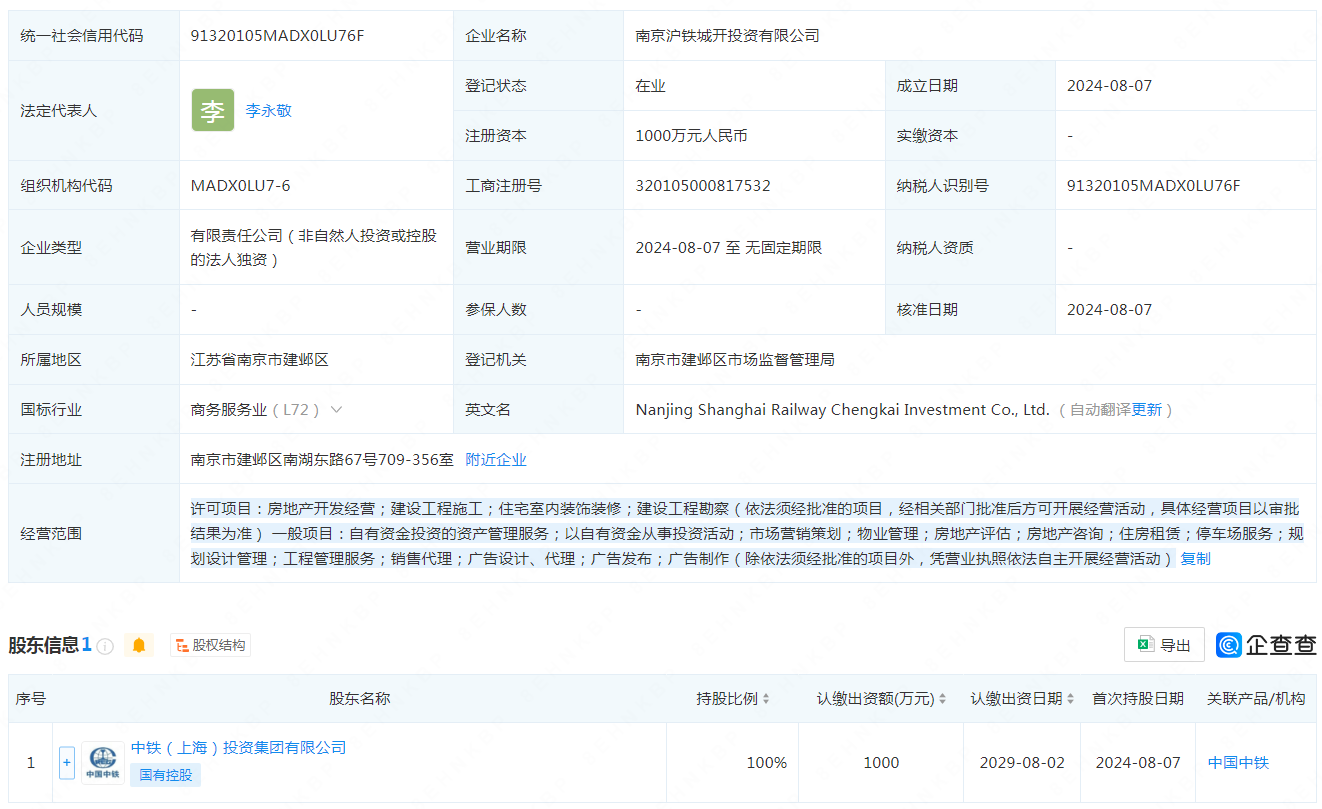Click the orange bell alert icon

pyautogui.click(x=139, y=646)
